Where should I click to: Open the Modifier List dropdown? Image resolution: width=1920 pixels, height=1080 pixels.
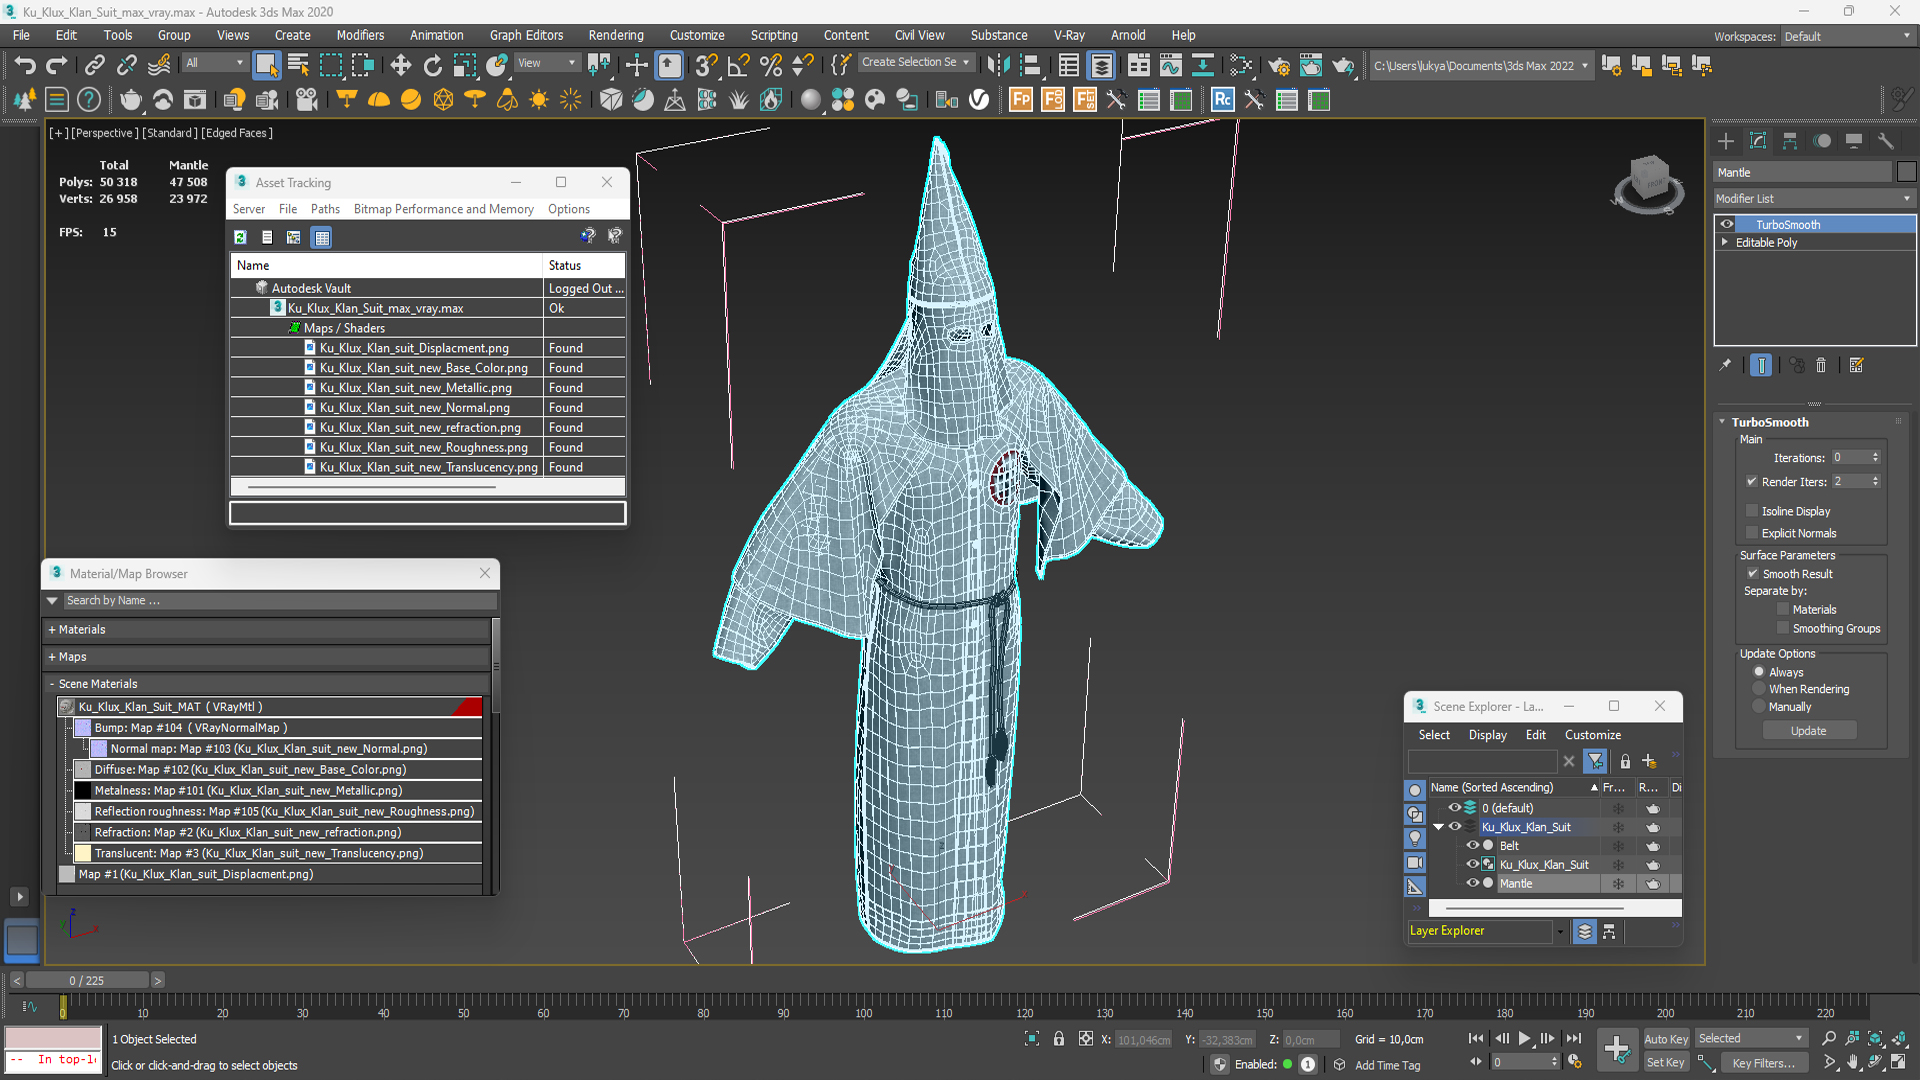coord(1815,199)
